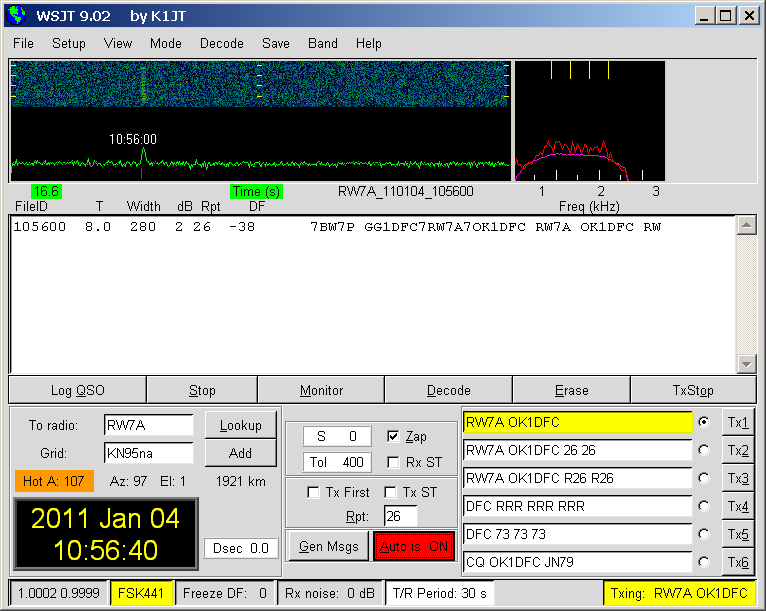
Task: Click the WSJT globe icon in title bar
Action: [x=16, y=15]
